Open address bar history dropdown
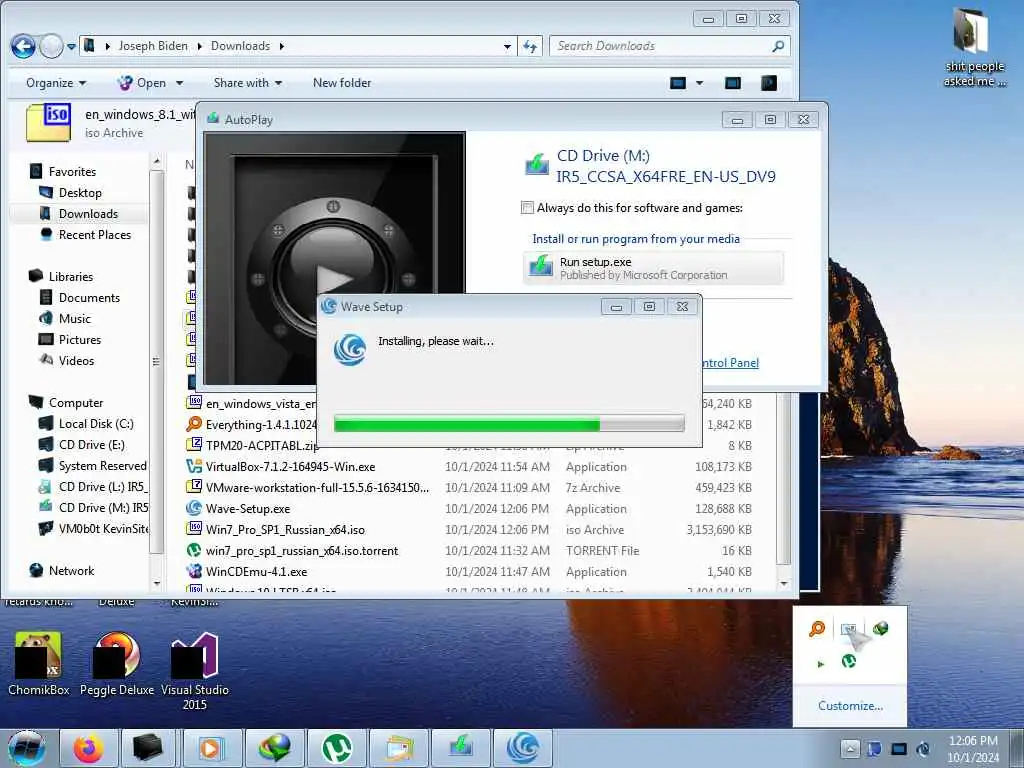The width and height of the screenshot is (1024, 768). 507,46
